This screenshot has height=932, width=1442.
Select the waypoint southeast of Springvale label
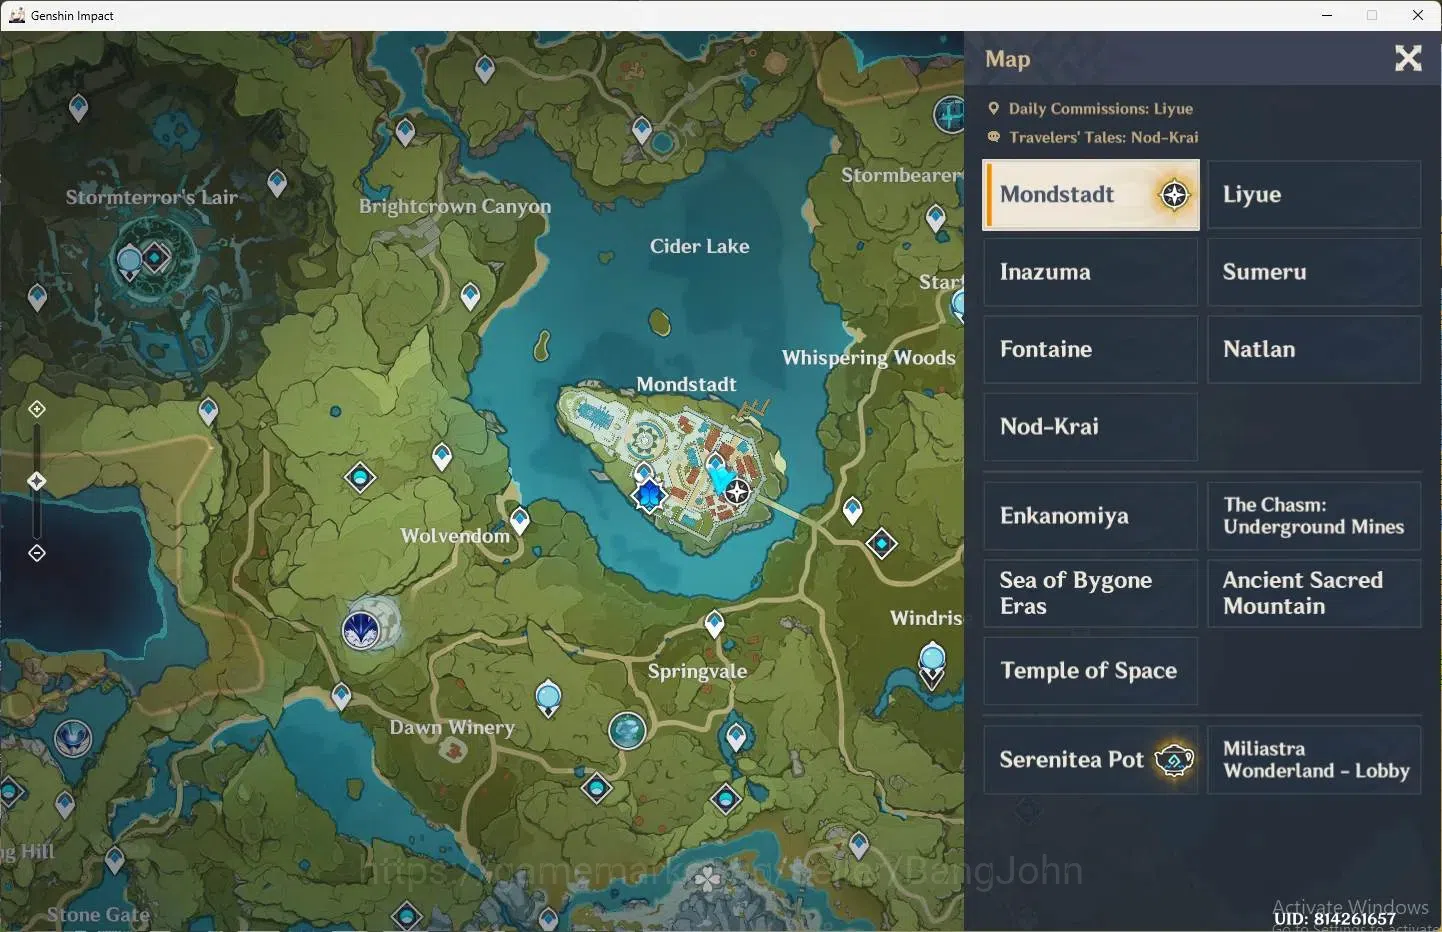click(736, 737)
